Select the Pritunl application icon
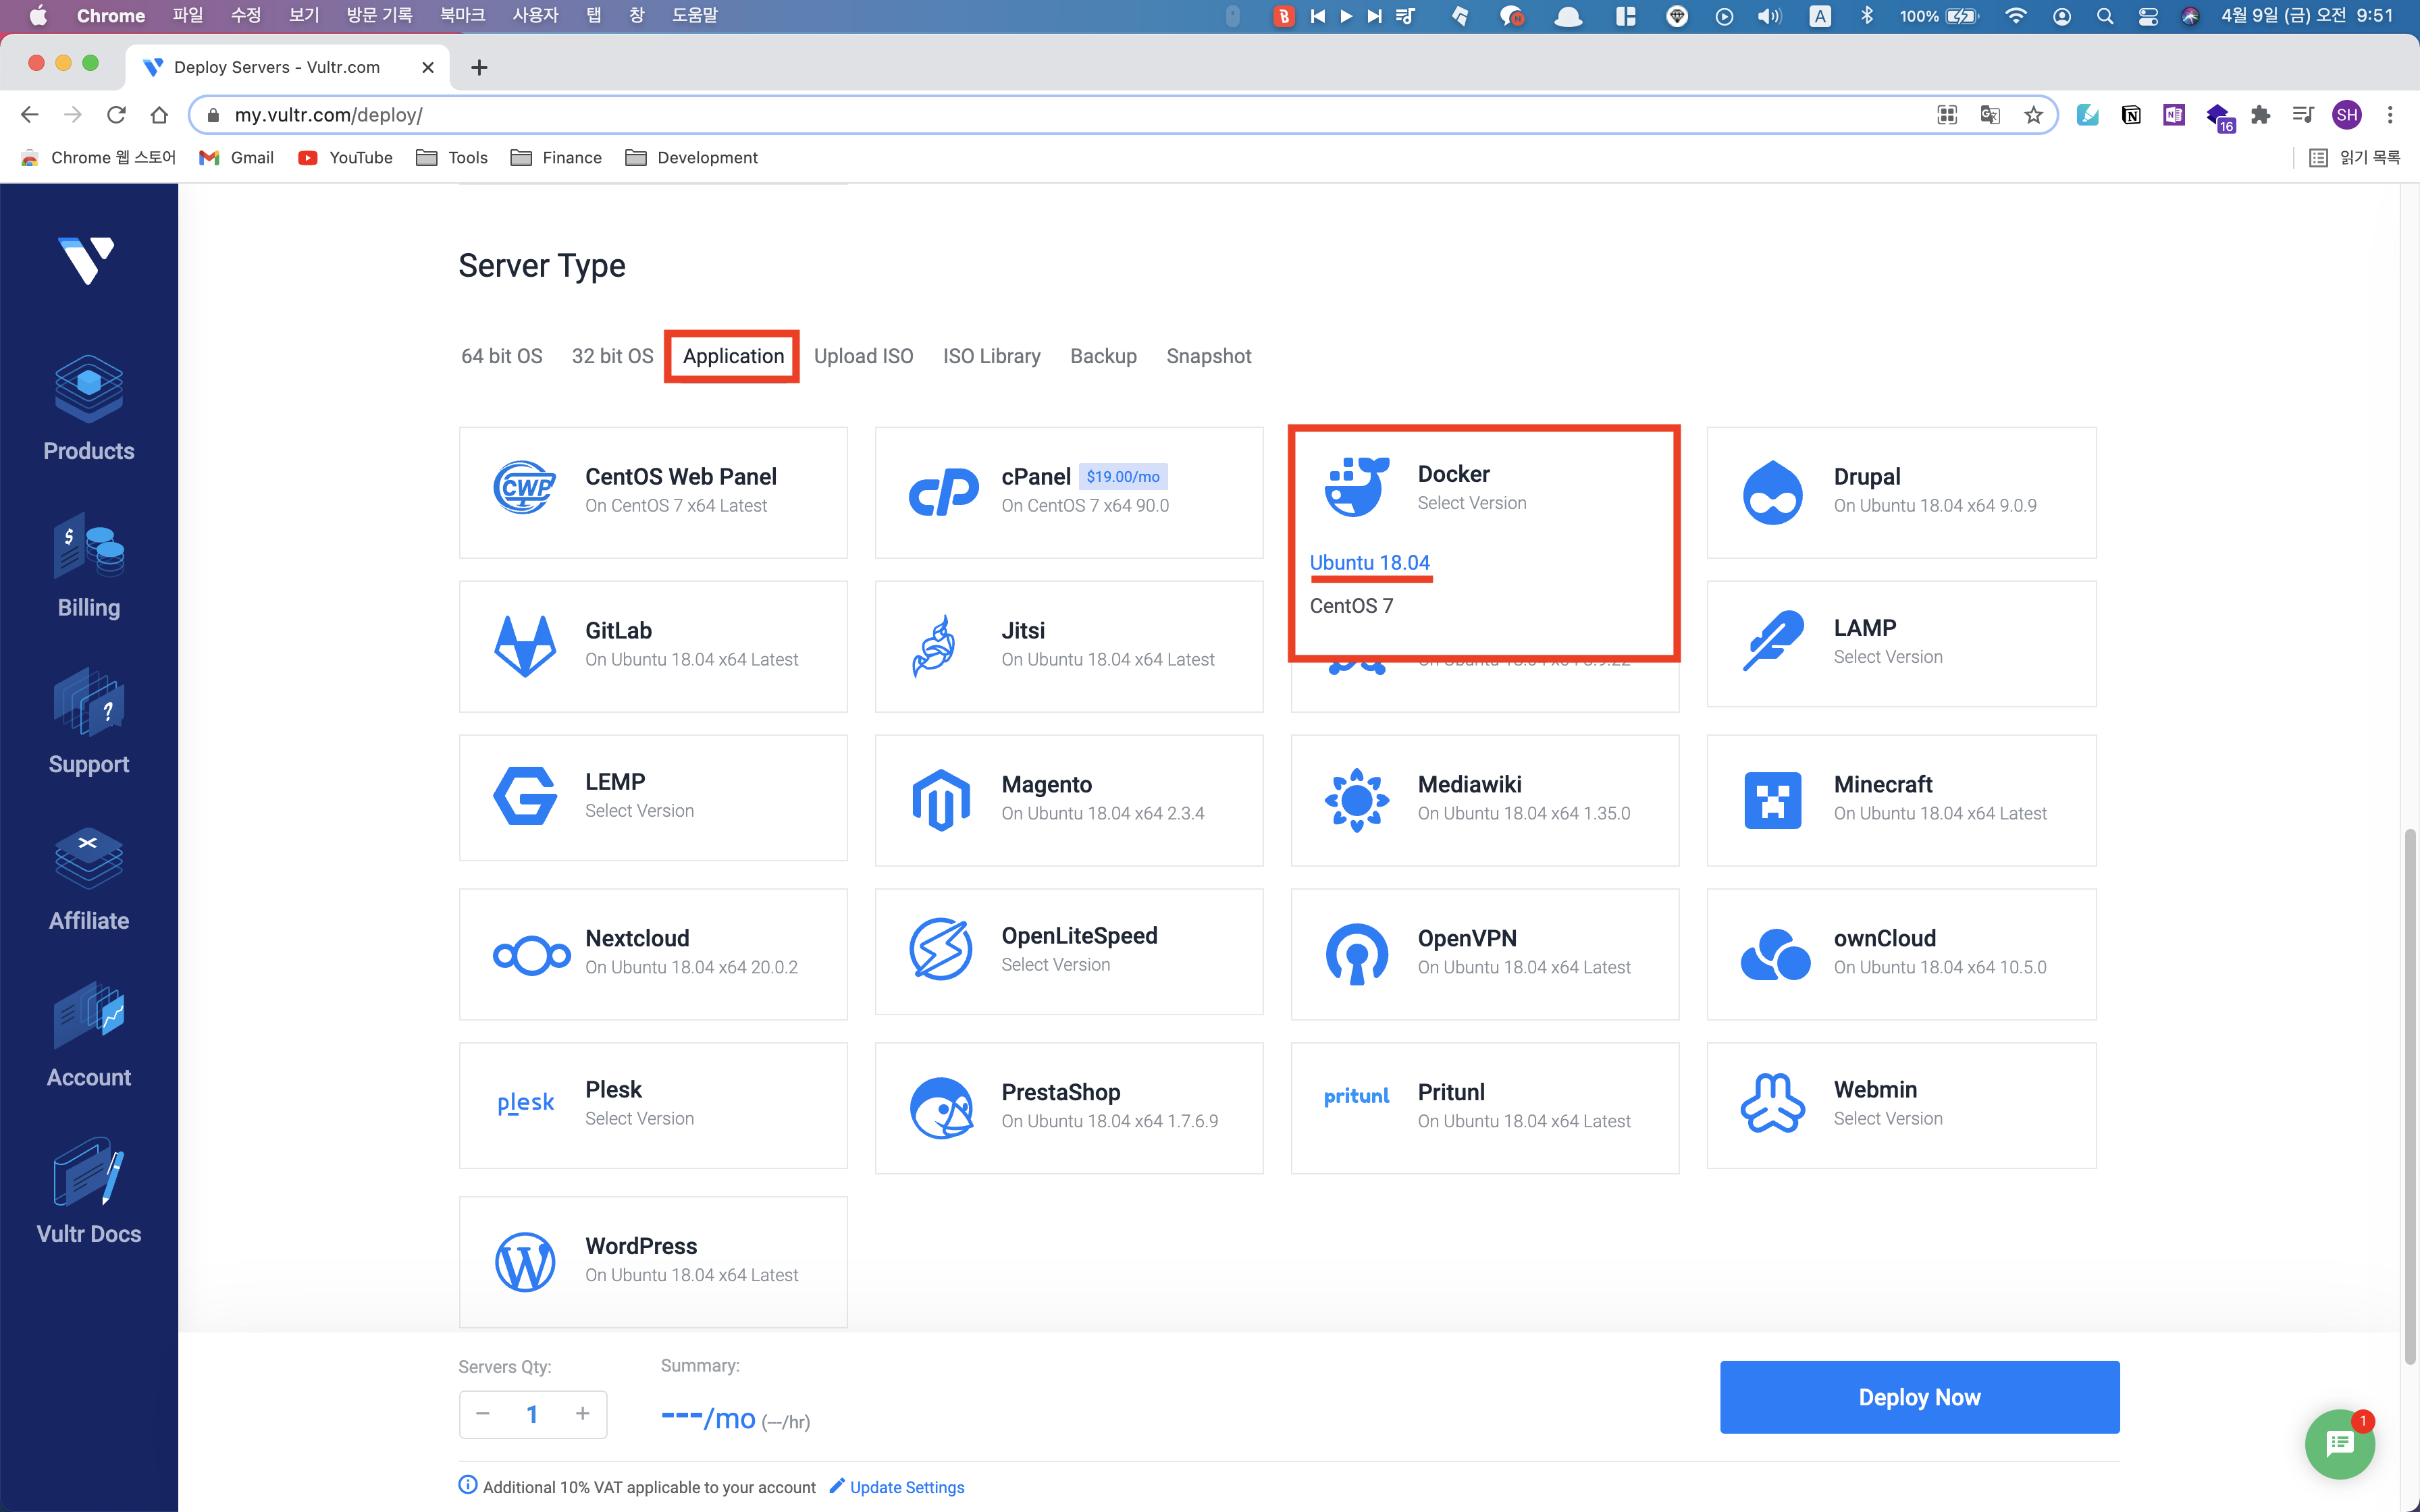This screenshot has height=1512, width=2420. [x=1356, y=1096]
